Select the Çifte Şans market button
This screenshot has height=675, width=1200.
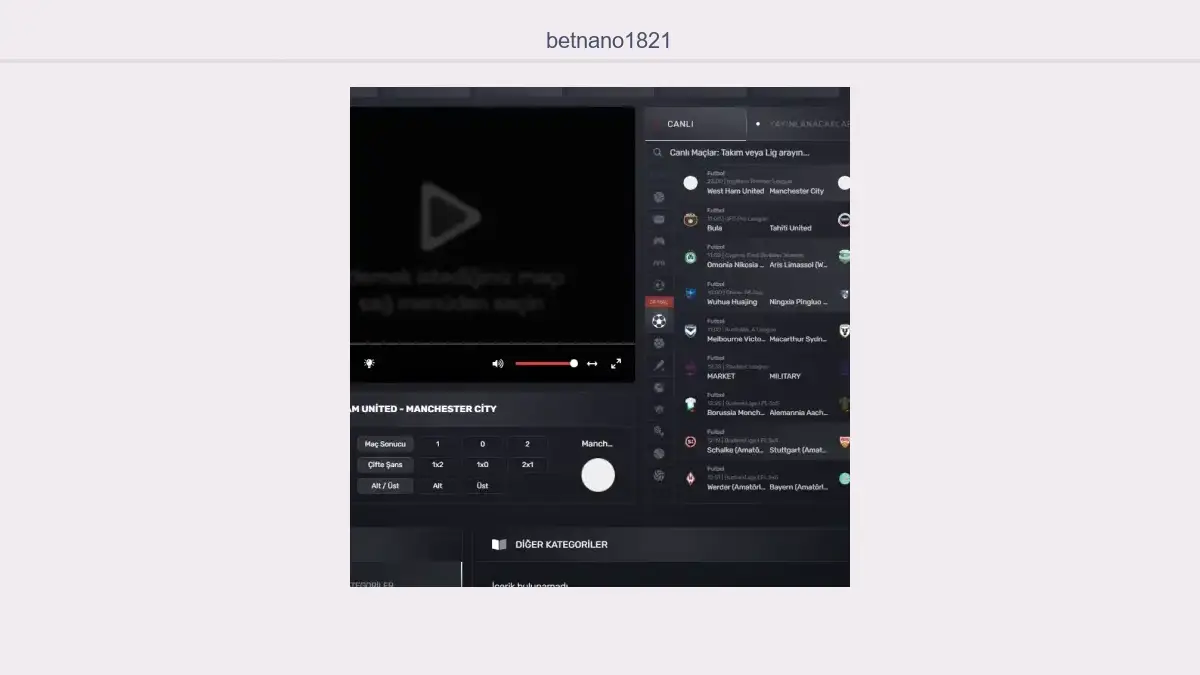click(x=385, y=465)
